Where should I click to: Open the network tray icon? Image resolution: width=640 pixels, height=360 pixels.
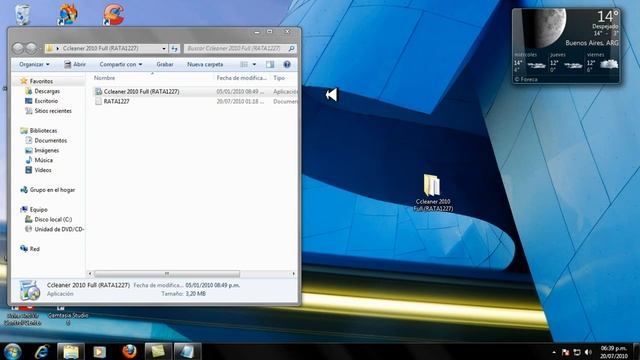tap(577, 352)
